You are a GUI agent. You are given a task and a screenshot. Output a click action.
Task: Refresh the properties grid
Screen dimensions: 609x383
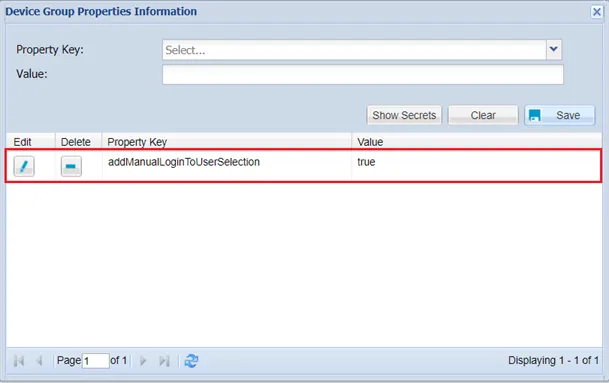click(191, 361)
